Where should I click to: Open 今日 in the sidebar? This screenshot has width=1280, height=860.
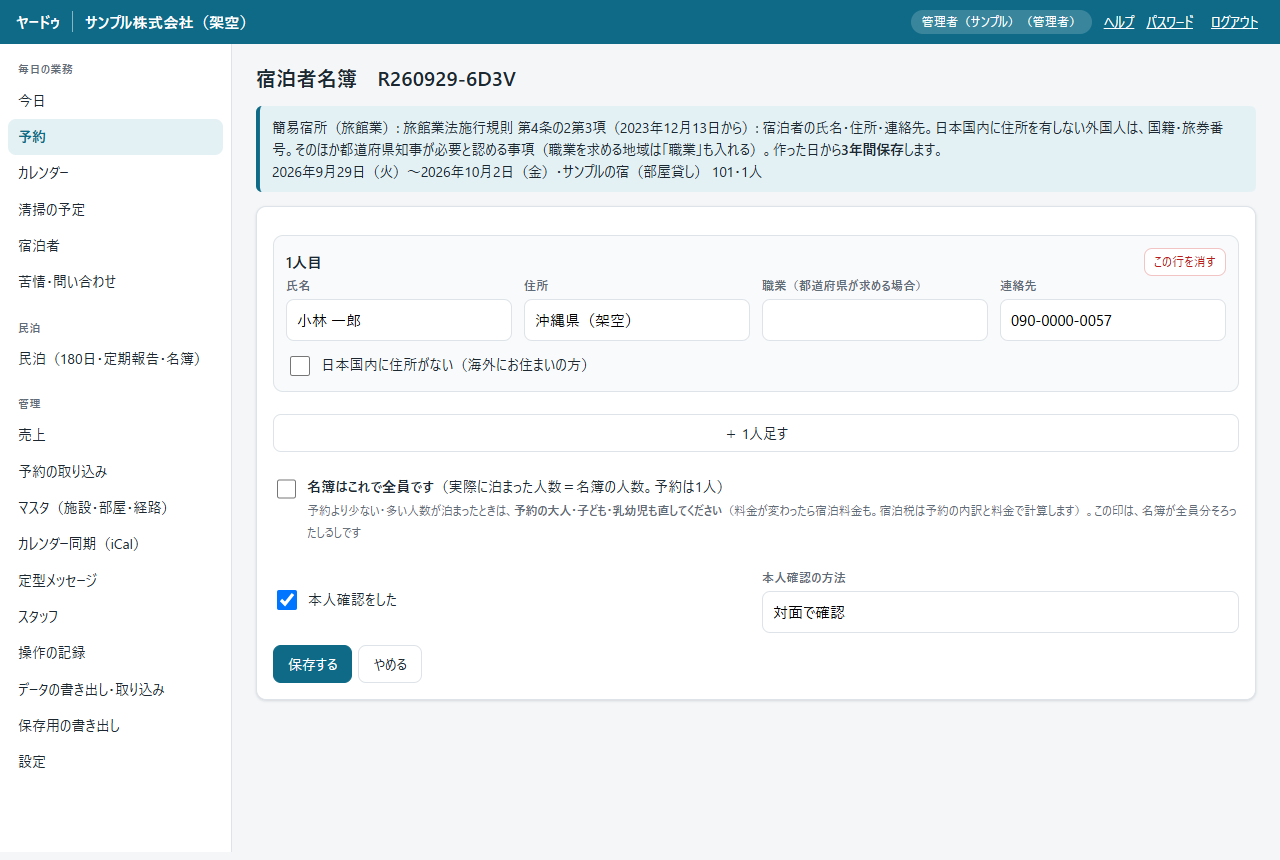pos(115,101)
